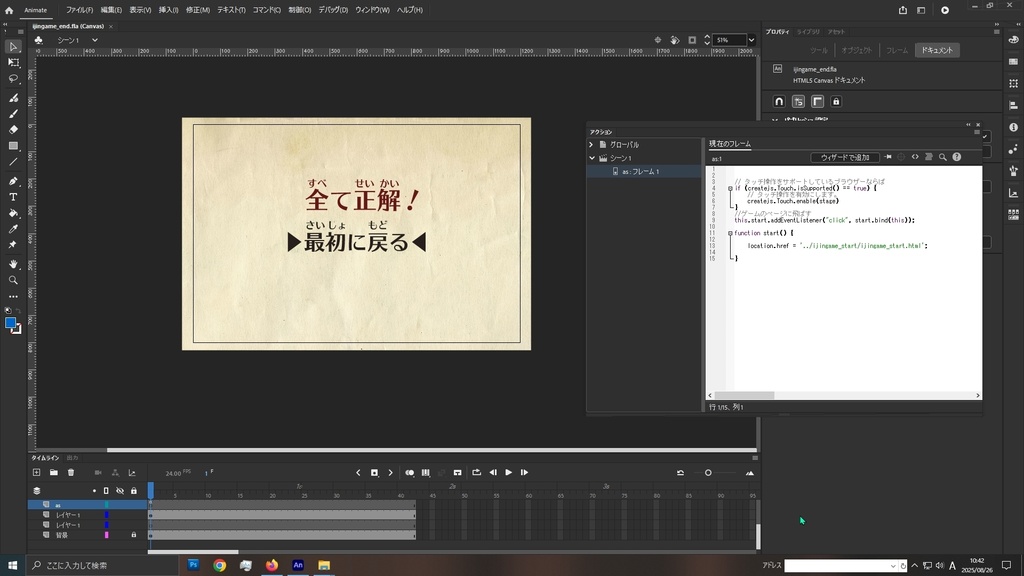Insert a new layer in the timeline

[37, 472]
